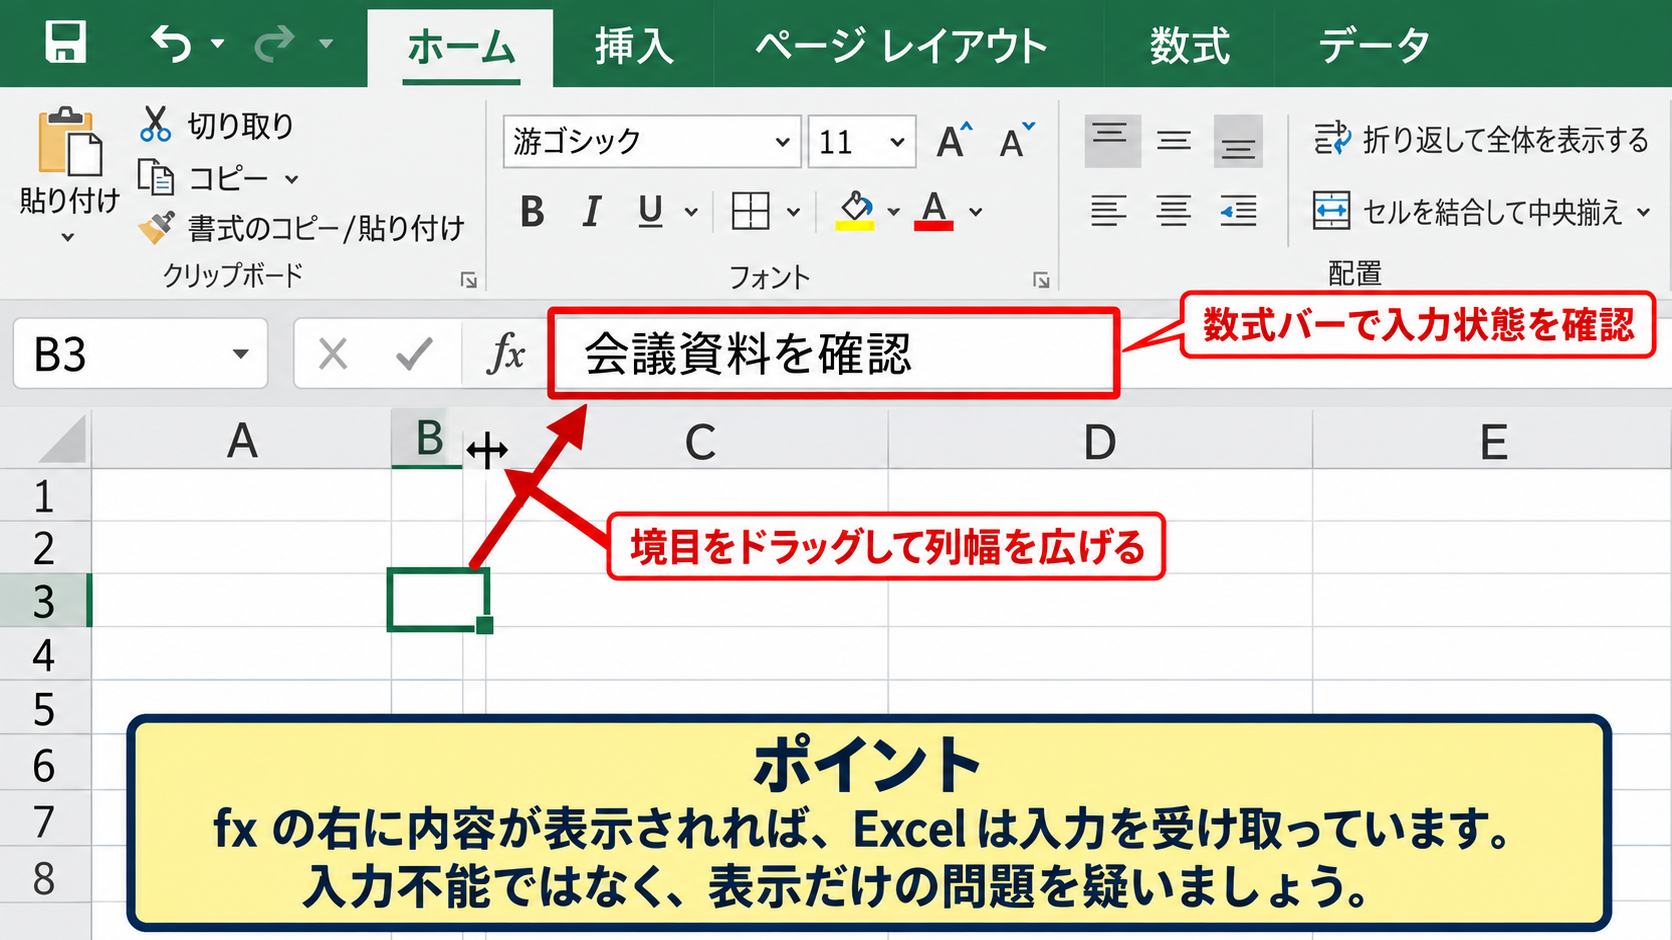The height and width of the screenshot is (940, 1672).
Task: Select top vertical alignment
Action: click(x=1111, y=141)
